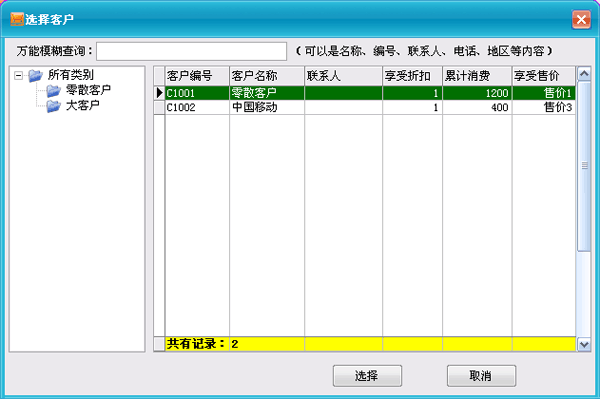600x399 pixels.
Task: Click the folder icon beside 大客户
Action: [54, 106]
